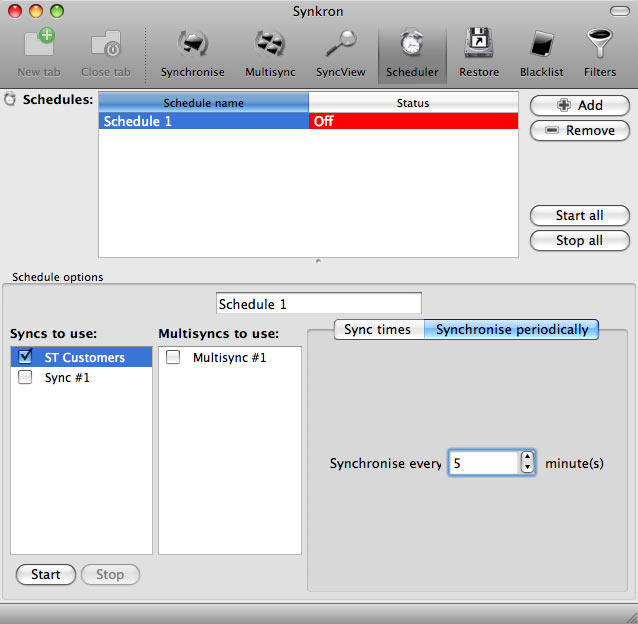Image resolution: width=638 pixels, height=624 pixels.
Task: Select the Synchronise periodically tab
Action: pyautogui.click(x=511, y=329)
